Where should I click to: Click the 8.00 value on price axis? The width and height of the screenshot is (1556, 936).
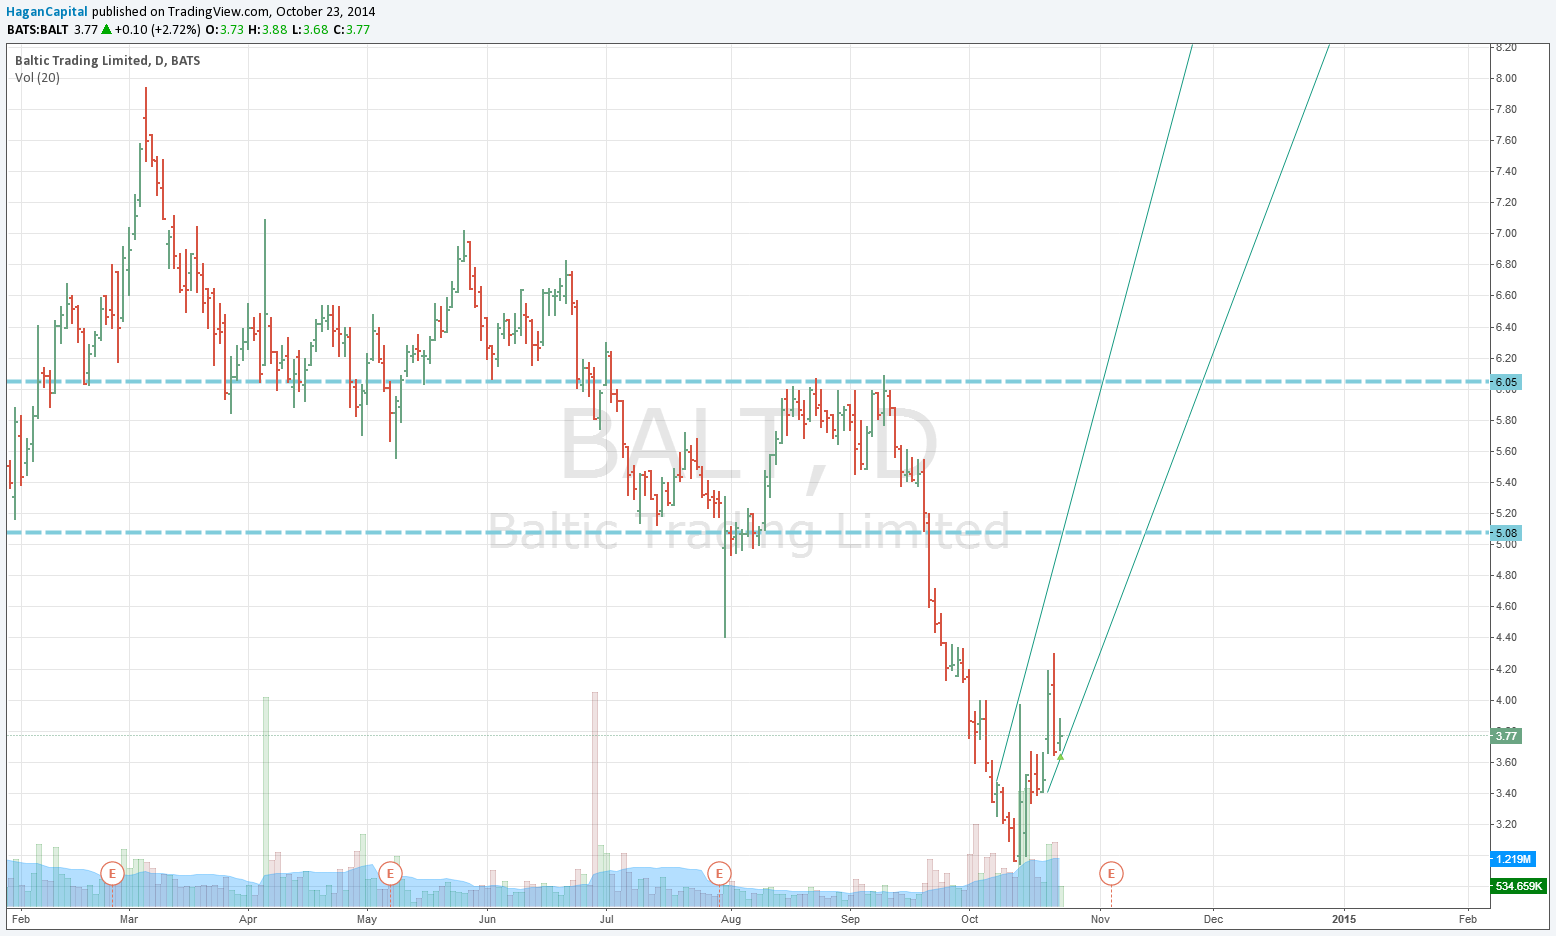(1506, 78)
